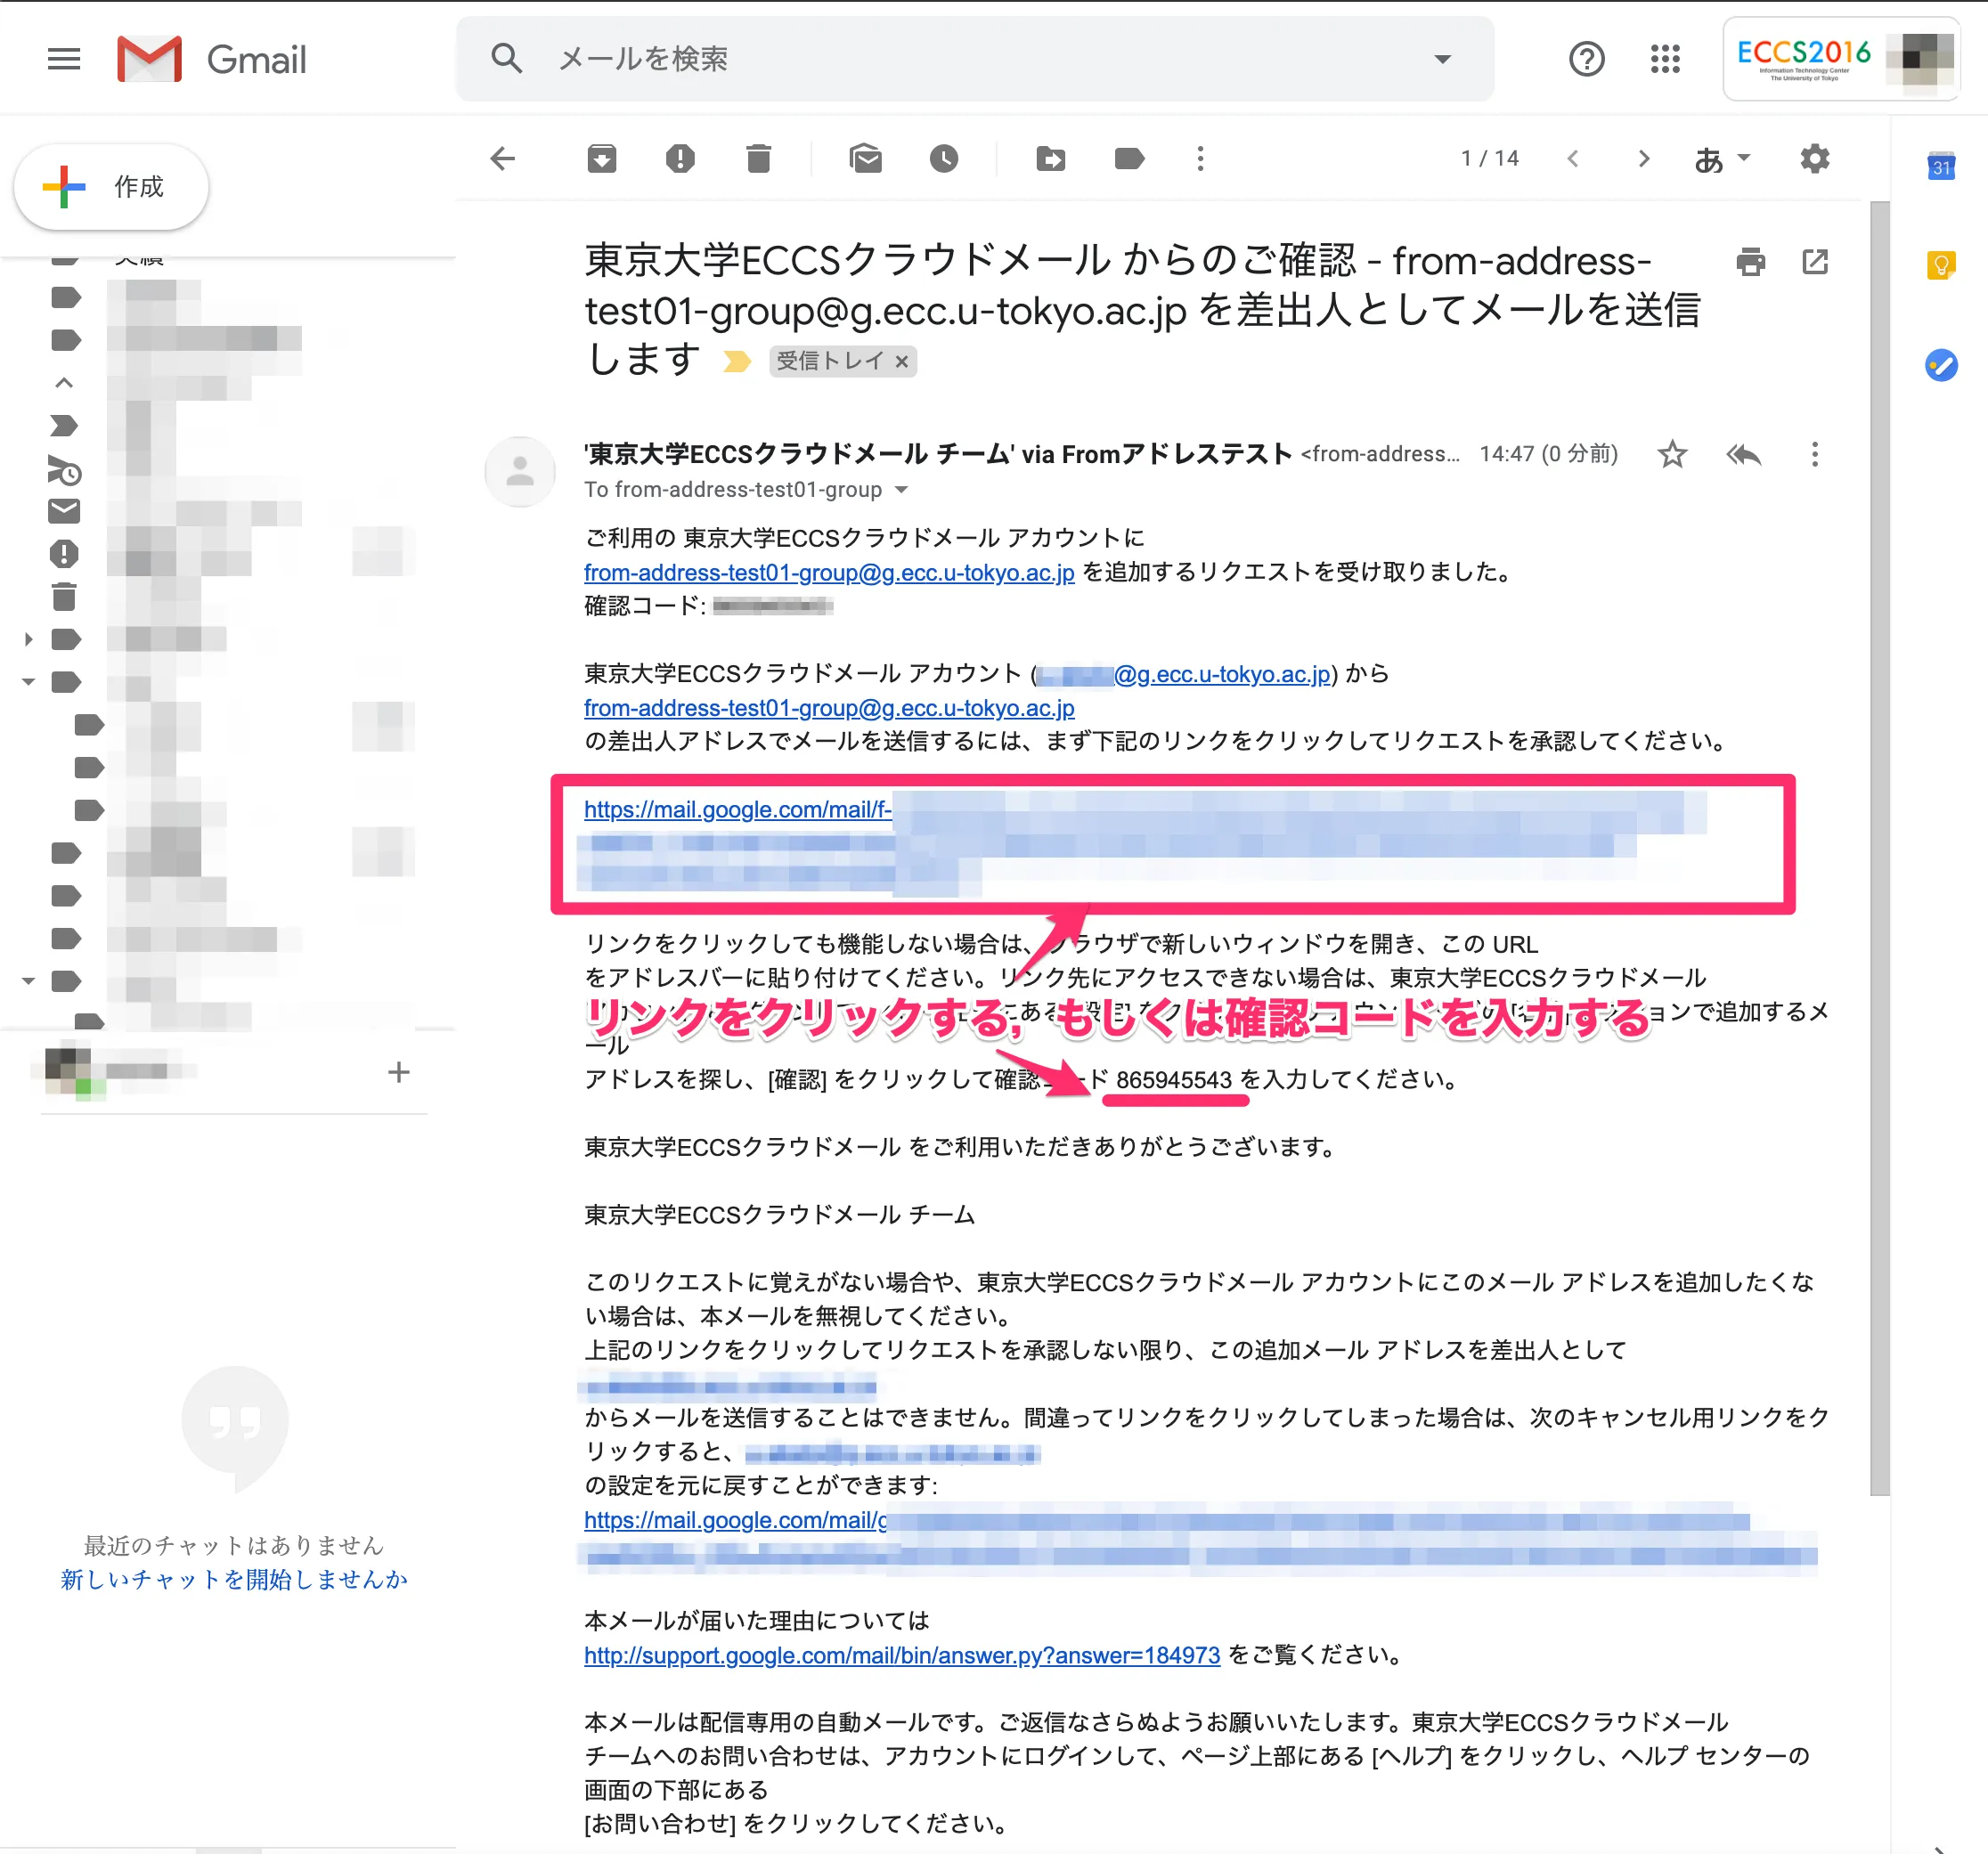Expand recipient details arrow next to To
The image size is (1988, 1854).
point(901,490)
